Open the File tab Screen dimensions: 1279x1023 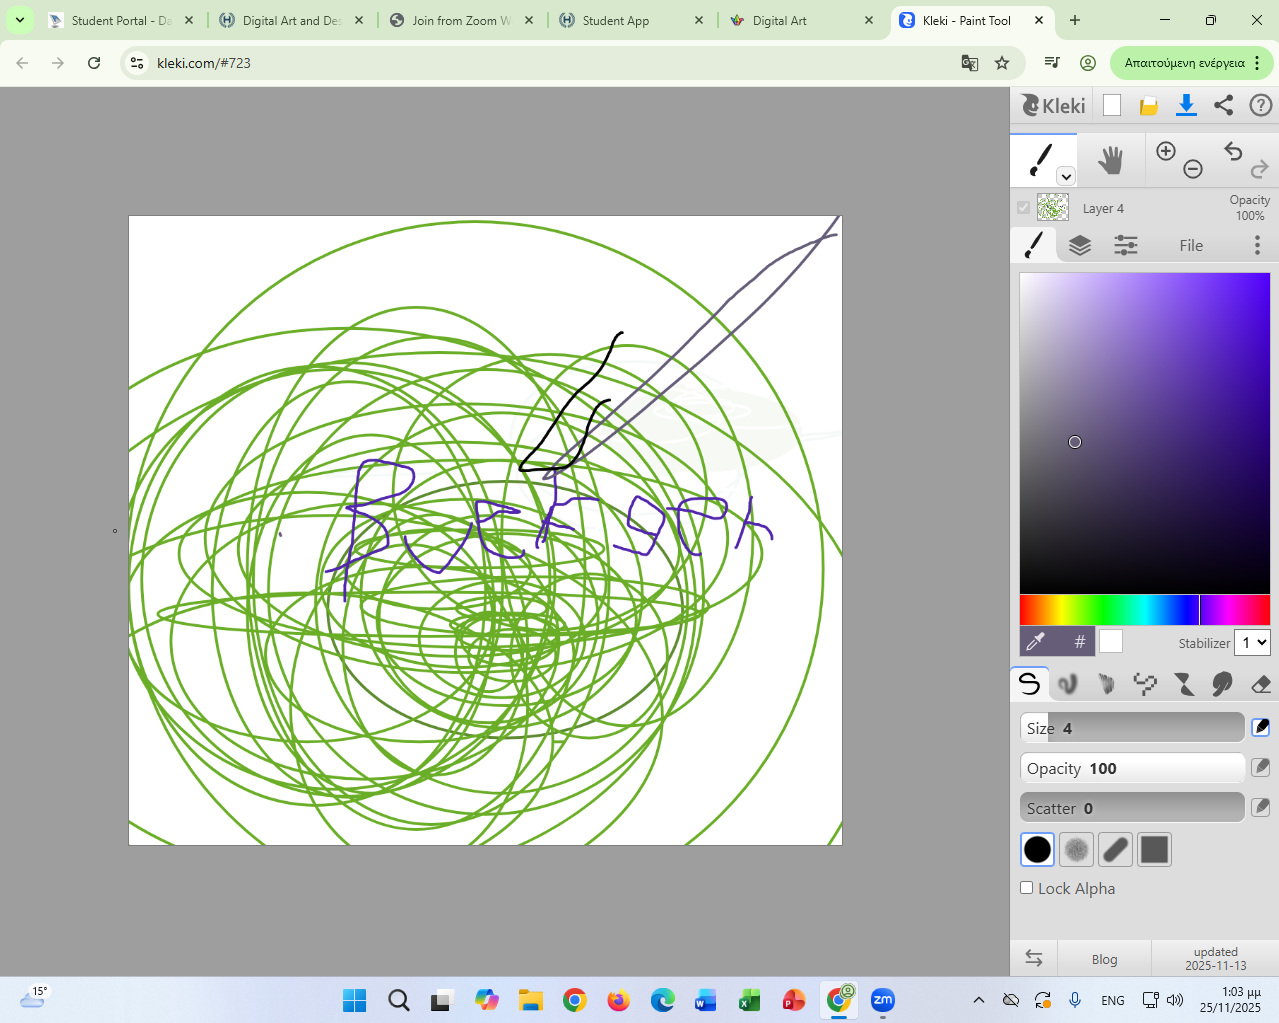pyautogui.click(x=1190, y=245)
